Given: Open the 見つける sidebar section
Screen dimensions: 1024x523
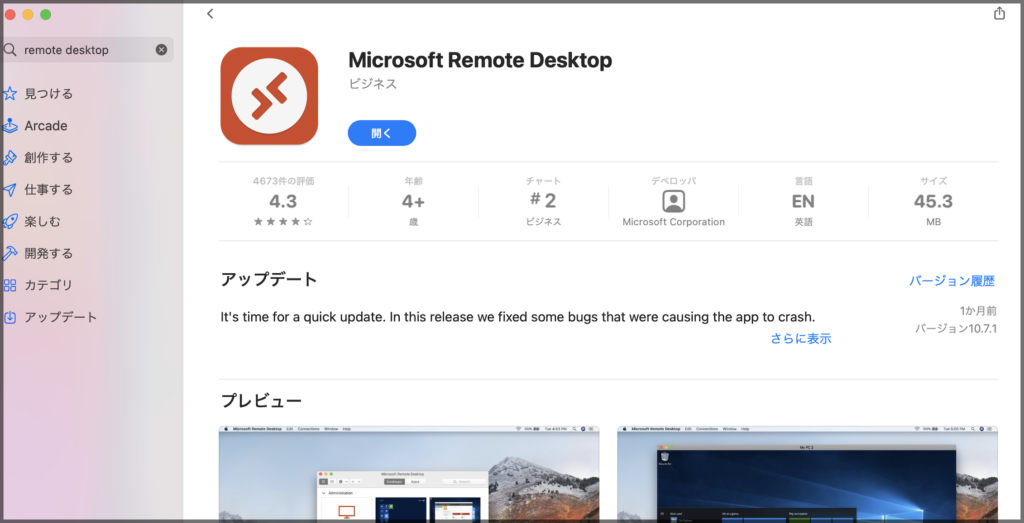Looking at the screenshot, I should pos(48,93).
